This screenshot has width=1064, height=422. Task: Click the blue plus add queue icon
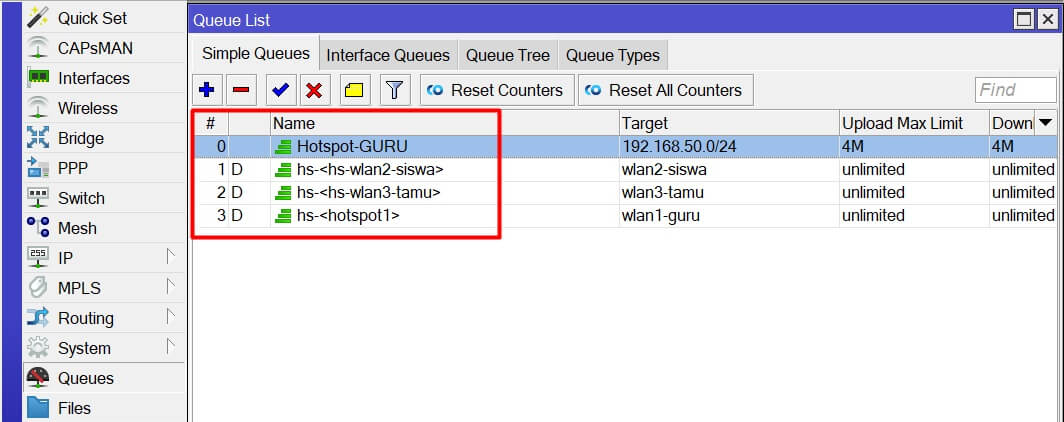pos(207,90)
